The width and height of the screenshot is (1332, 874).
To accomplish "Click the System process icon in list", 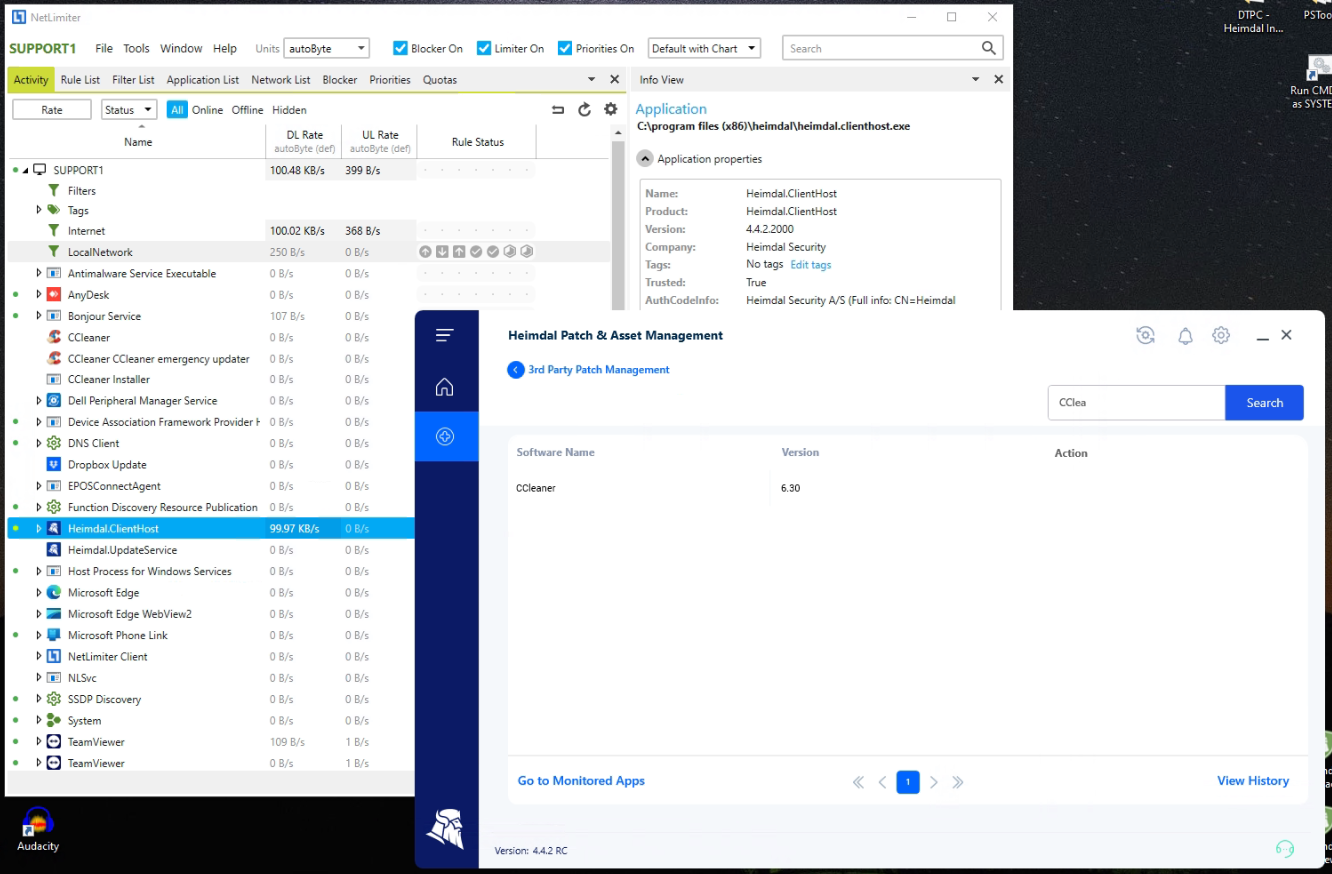I will click(54, 720).
